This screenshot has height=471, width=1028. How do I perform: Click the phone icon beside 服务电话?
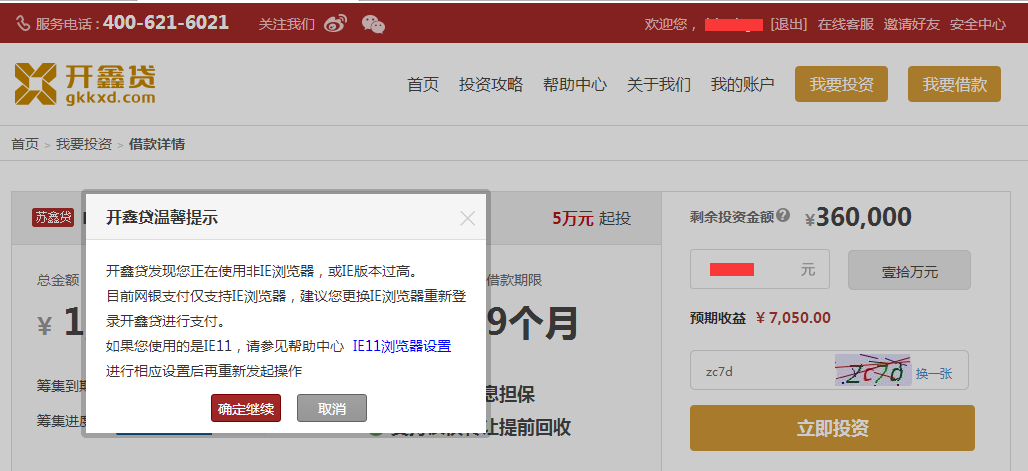pos(21,23)
